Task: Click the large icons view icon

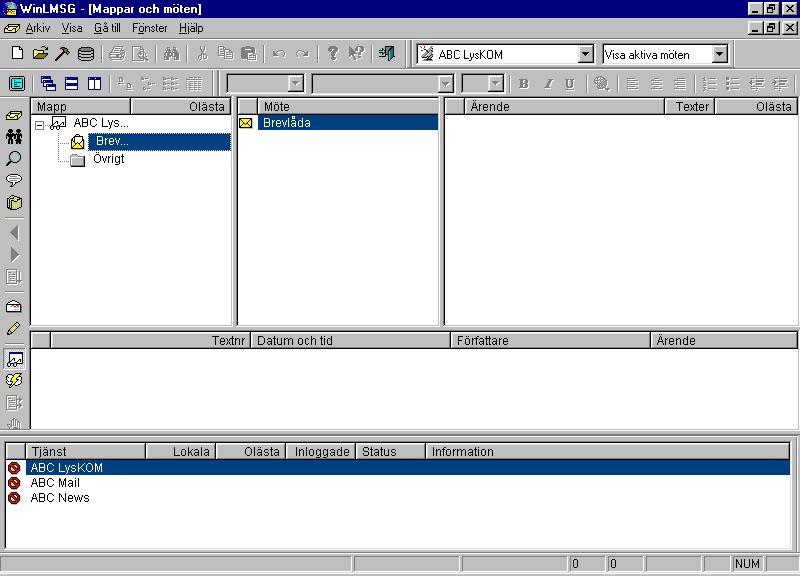Action: [125, 84]
